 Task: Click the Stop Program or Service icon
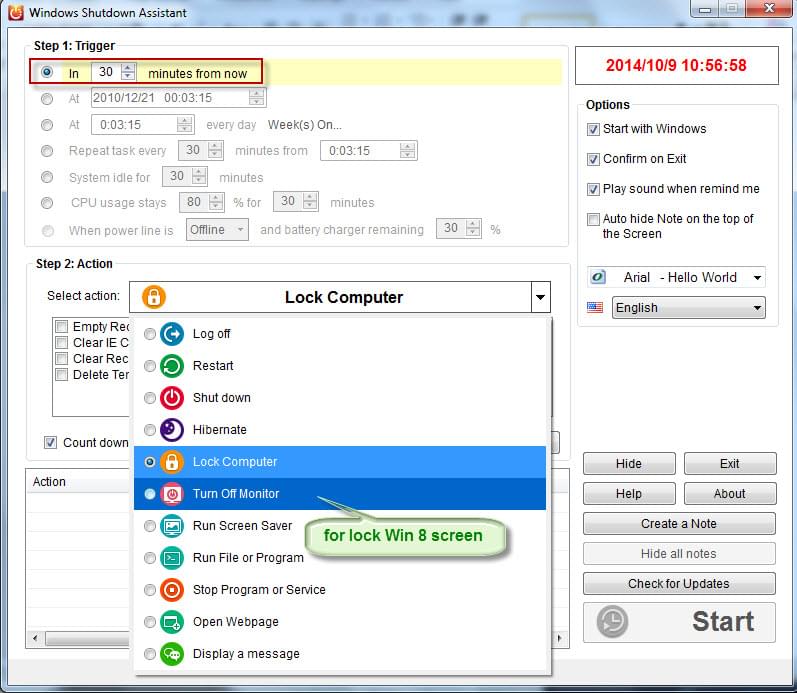coord(172,590)
